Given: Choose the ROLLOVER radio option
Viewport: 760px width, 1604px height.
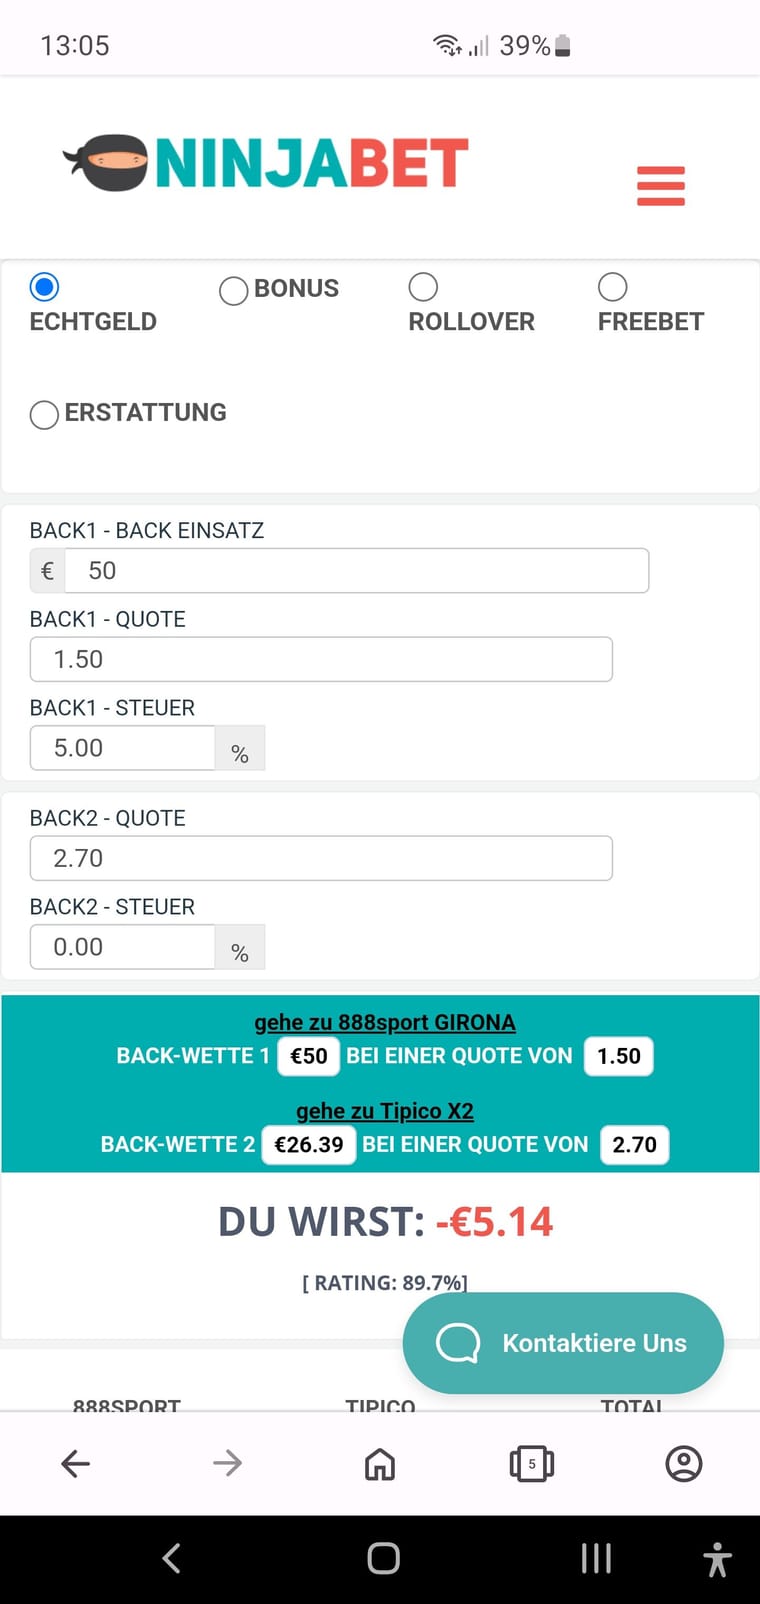Looking at the screenshot, I should click(x=423, y=287).
